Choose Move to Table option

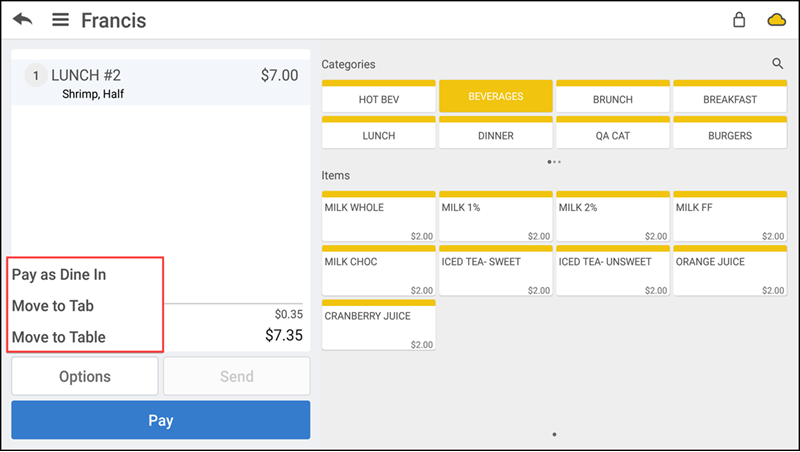pyautogui.click(x=59, y=337)
